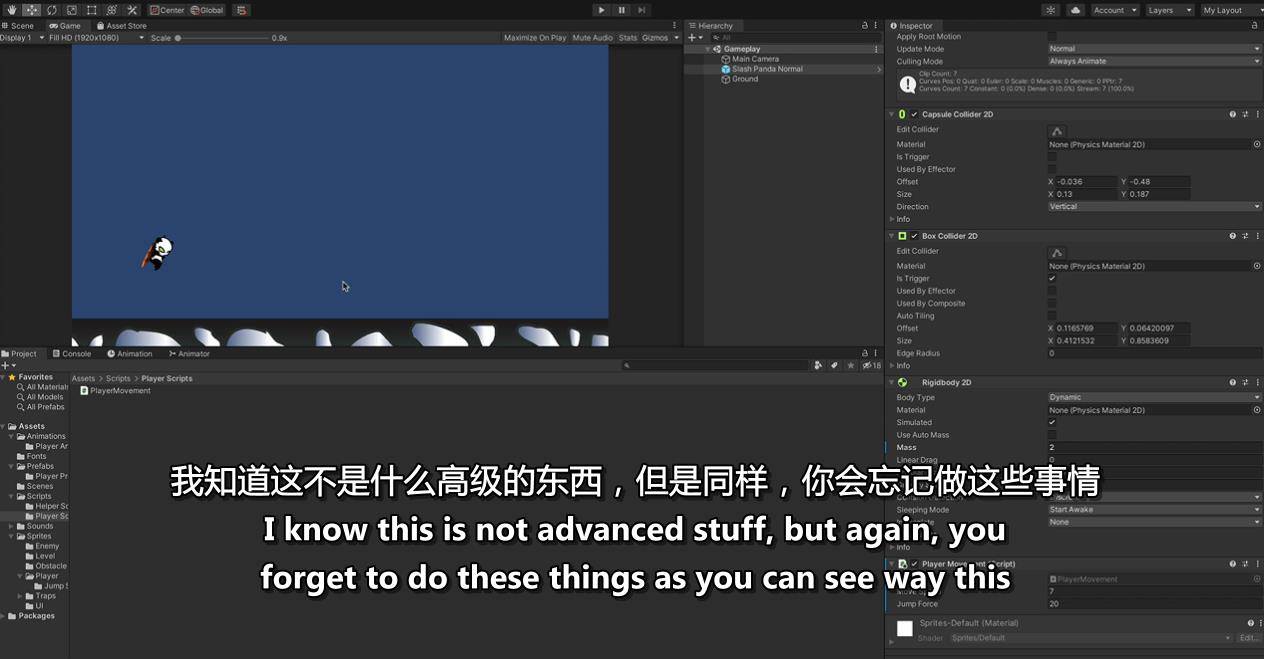Click Edit Collider icon for Capsule Collider 2D
The height and width of the screenshot is (659, 1264).
tap(1057, 130)
